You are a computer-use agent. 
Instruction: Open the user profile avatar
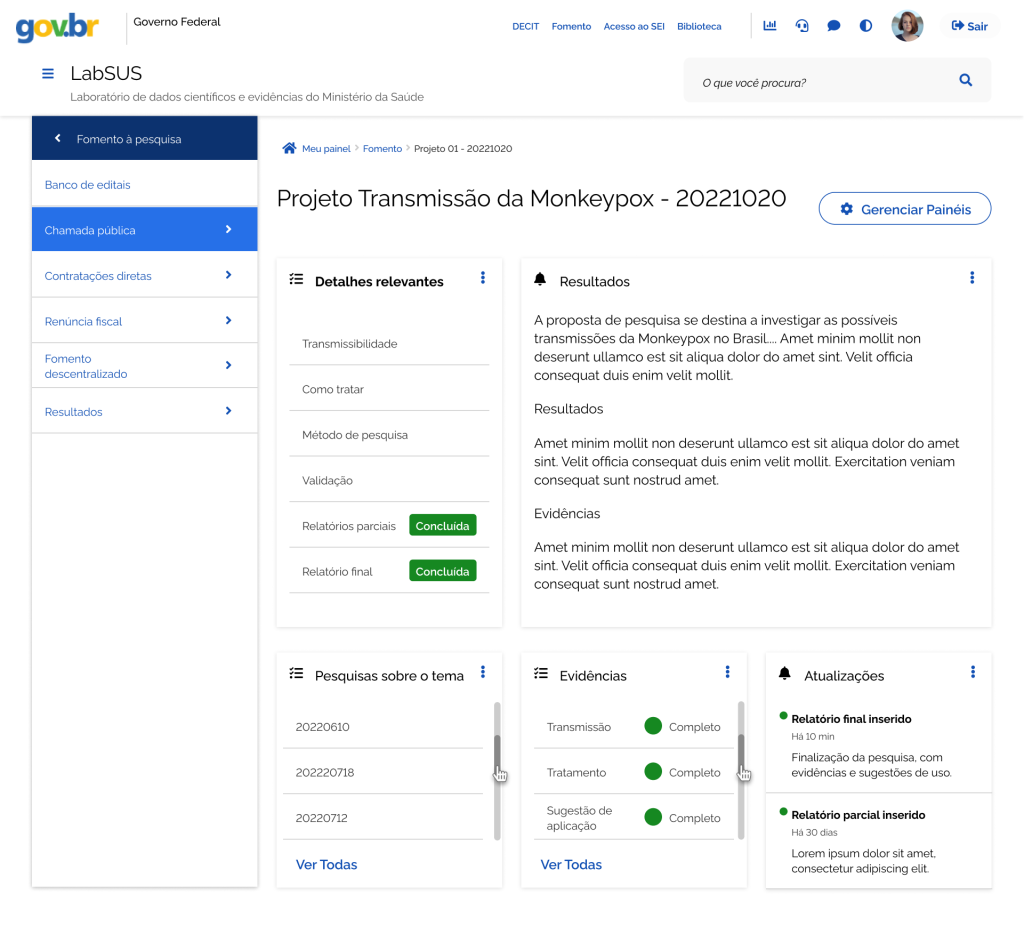[x=907, y=26]
